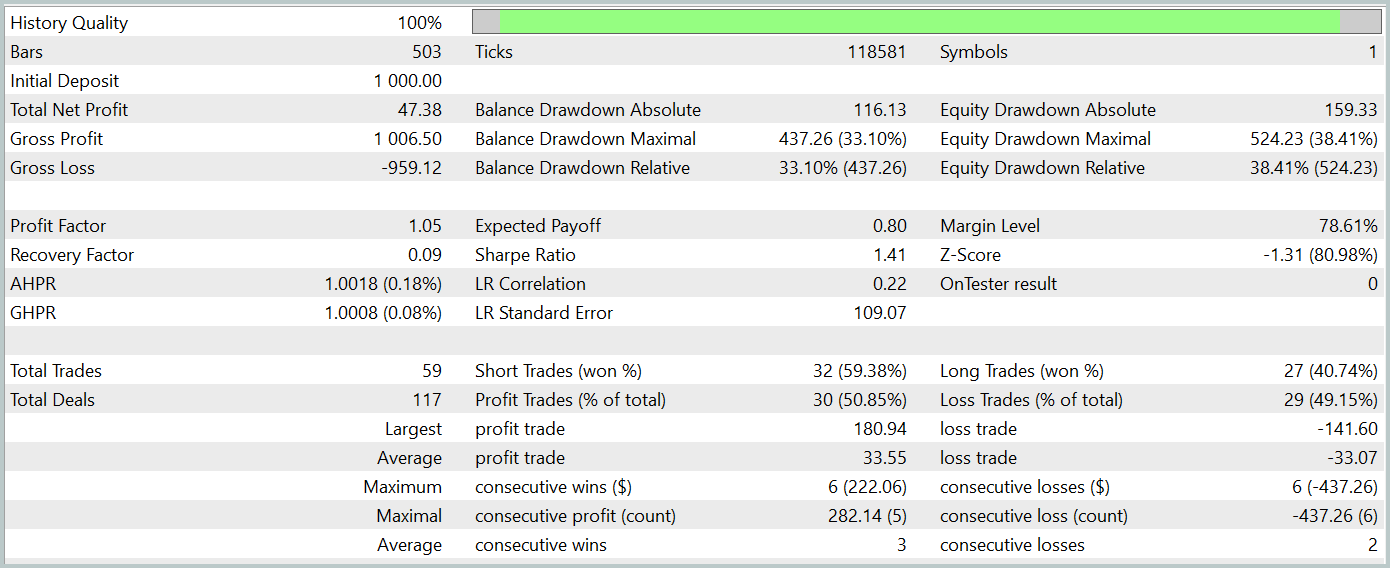The height and width of the screenshot is (568, 1390).
Task: Click the largest loss trade value -141.60
Action: click(x=1347, y=429)
